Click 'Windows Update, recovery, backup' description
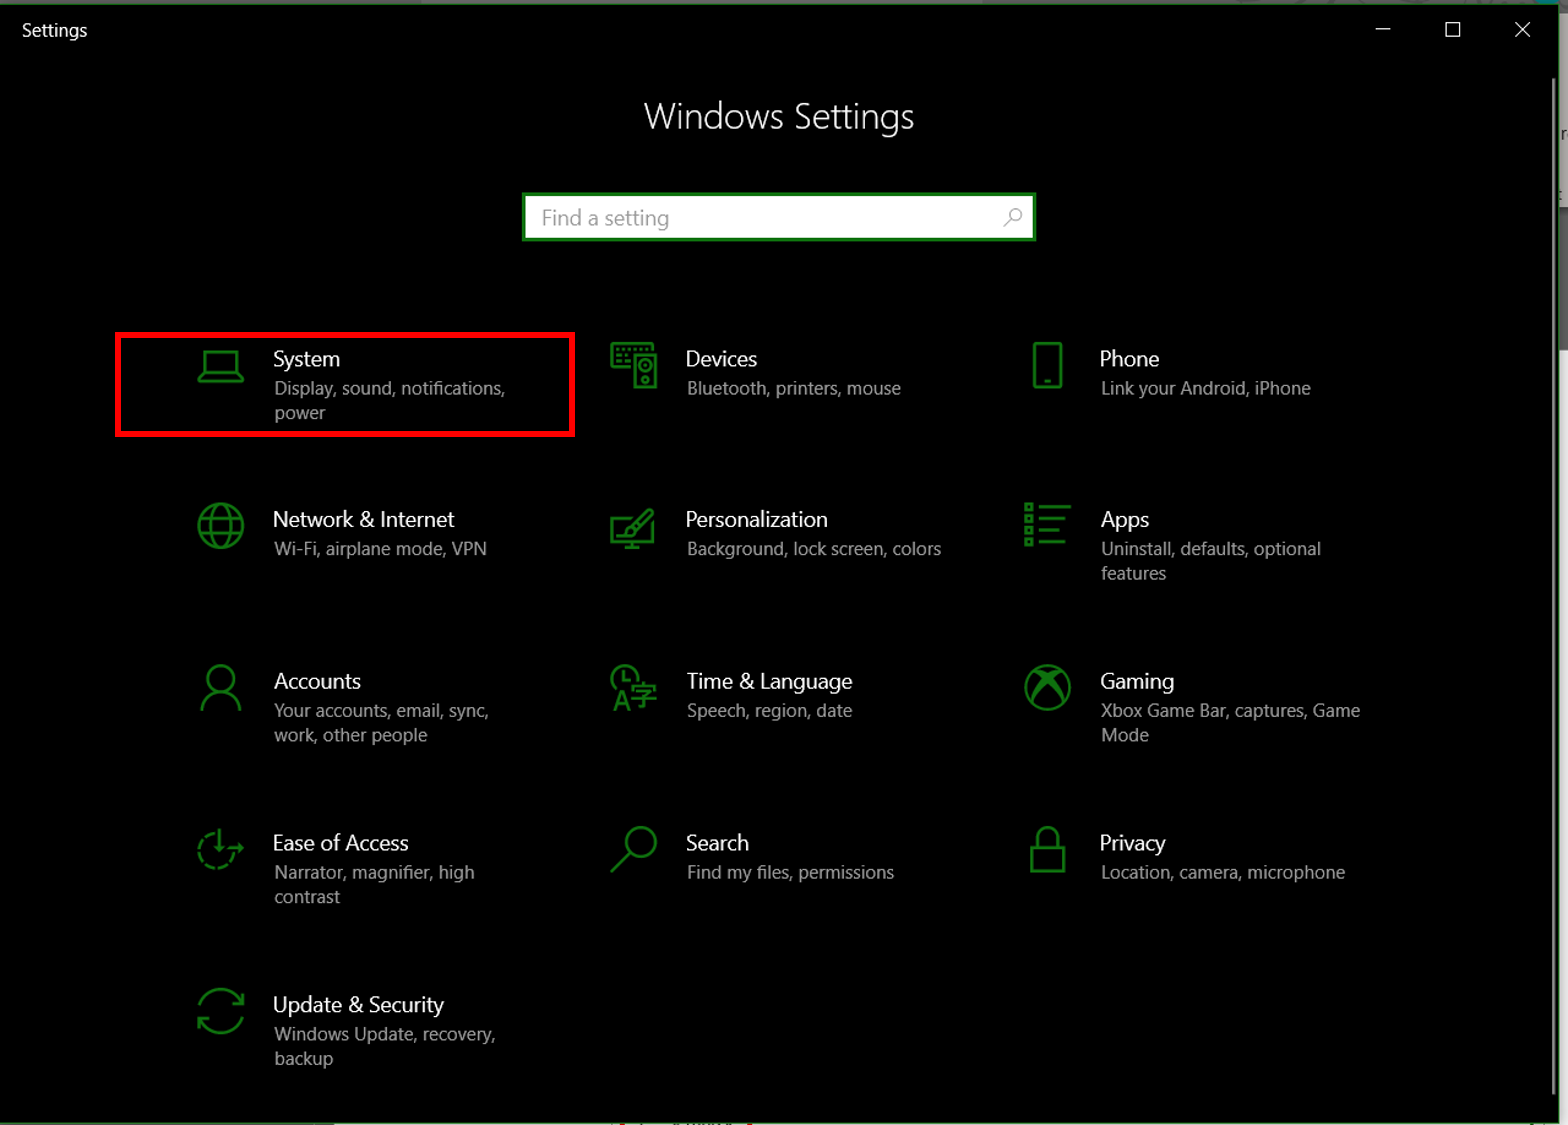Screen dimensions: 1568x1125 click(x=385, y=1046)
